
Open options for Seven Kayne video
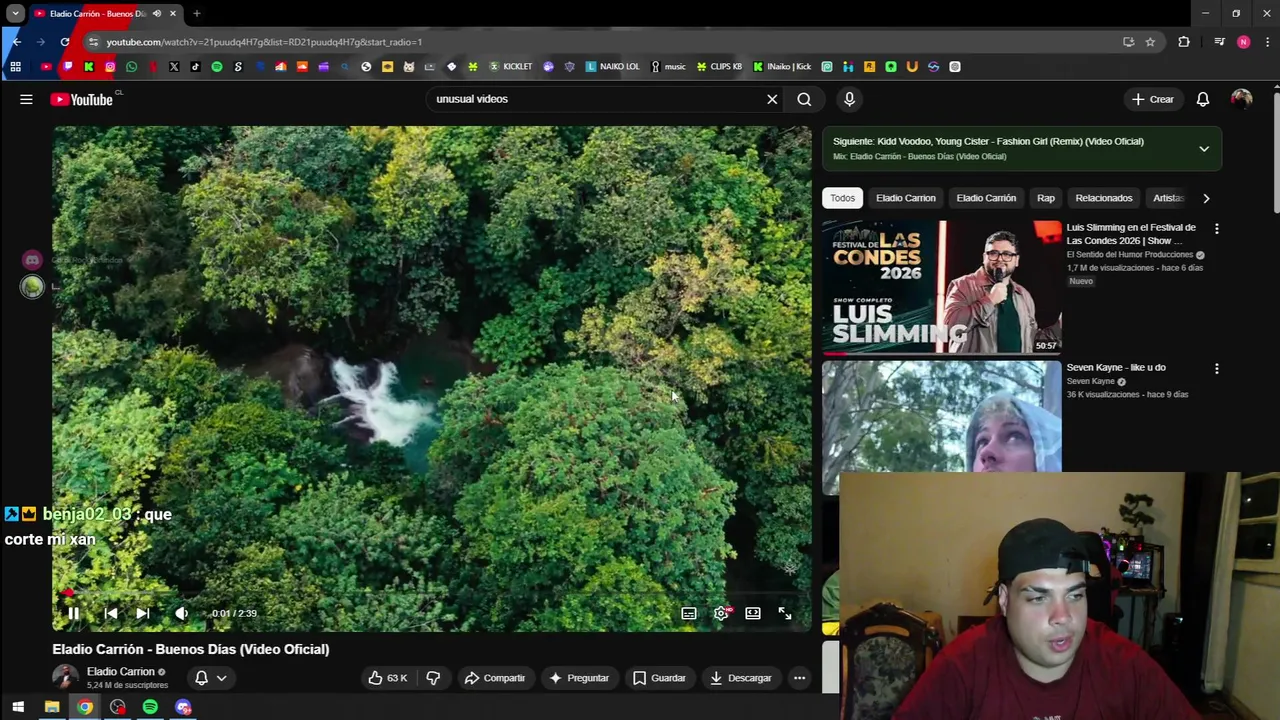click(x=1217, y=369)
